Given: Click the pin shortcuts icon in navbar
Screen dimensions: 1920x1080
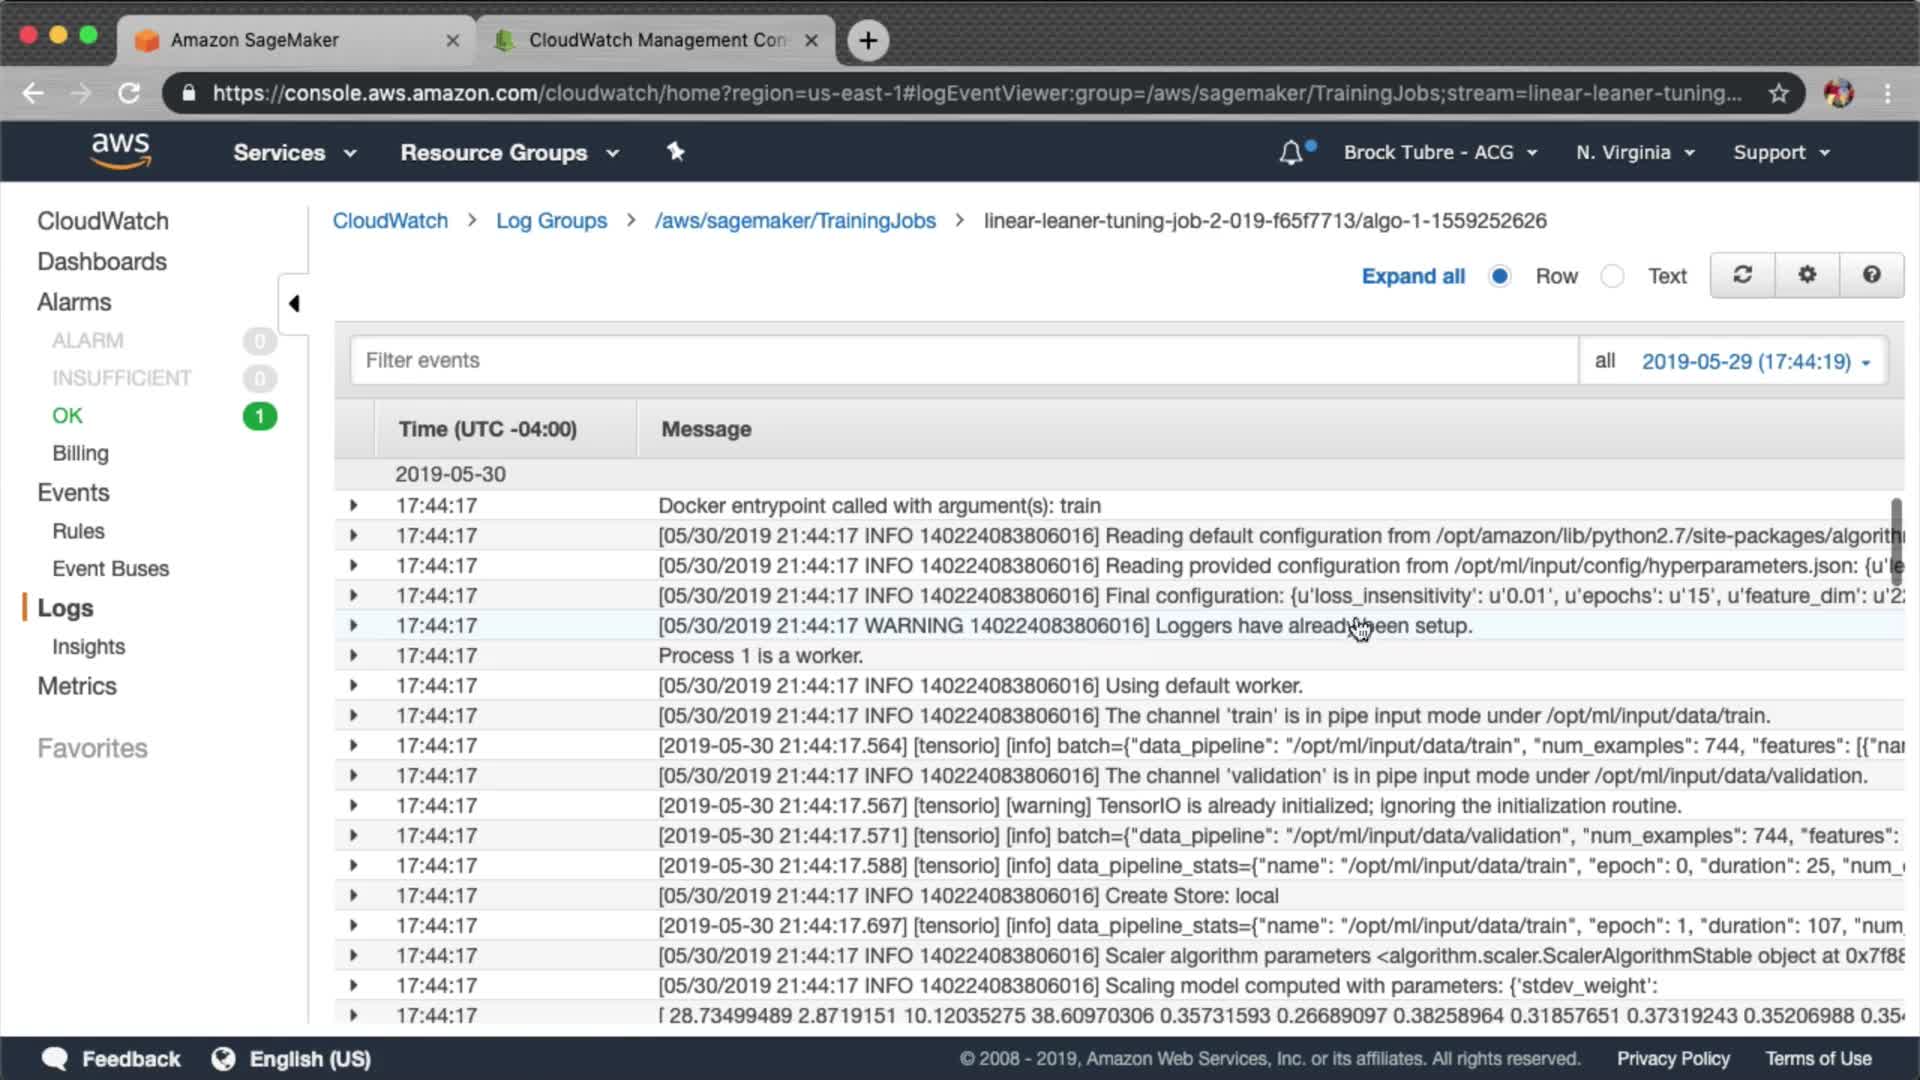Looking at the screenshot, I should (x=676, y=152).
